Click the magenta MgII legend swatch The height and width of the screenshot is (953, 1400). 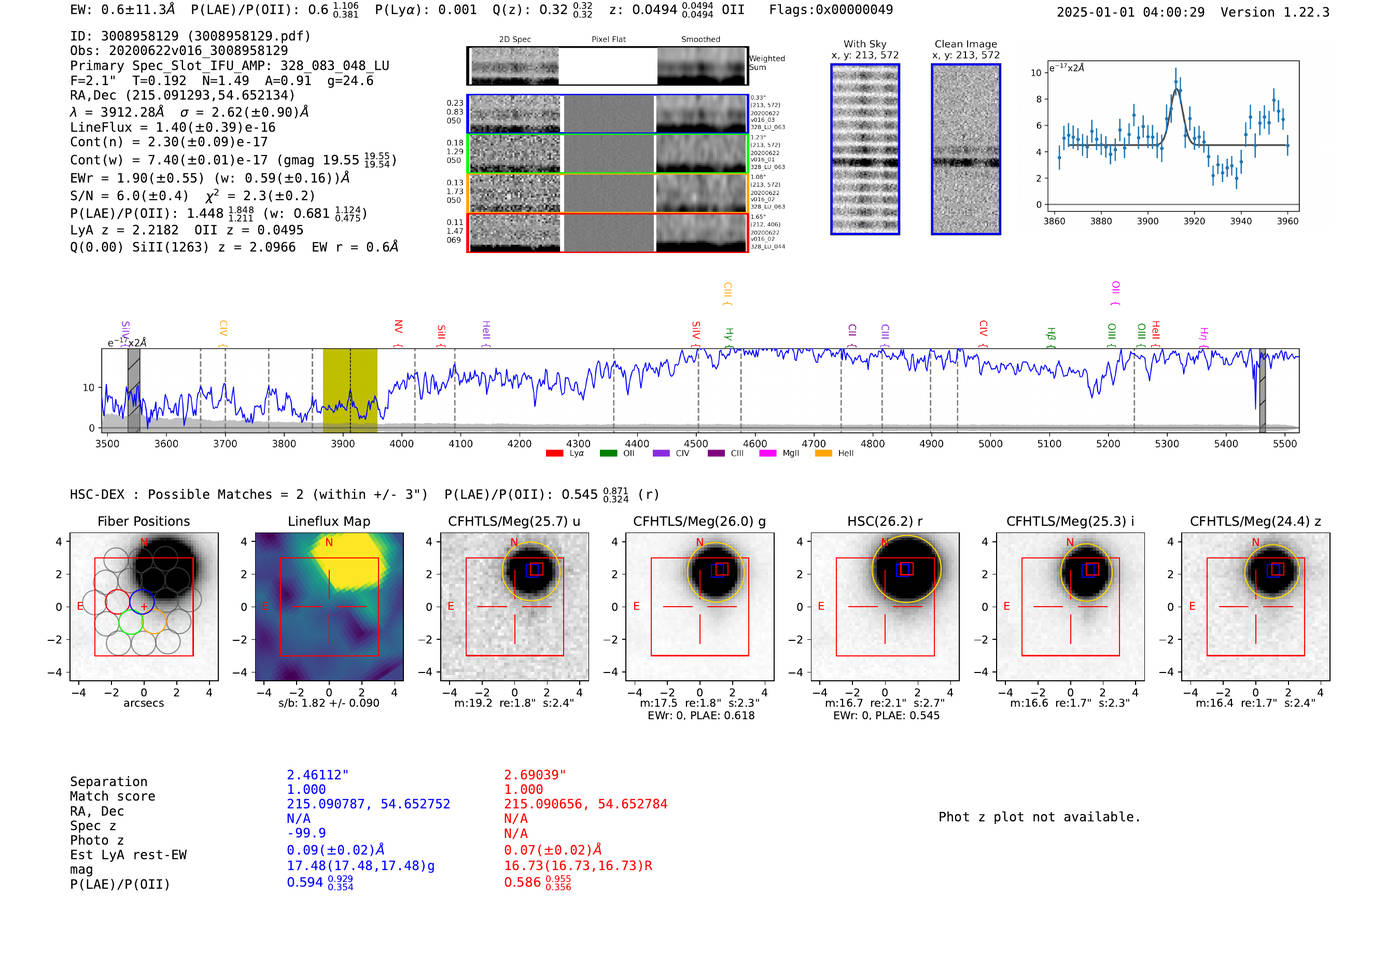pos(768,454)
